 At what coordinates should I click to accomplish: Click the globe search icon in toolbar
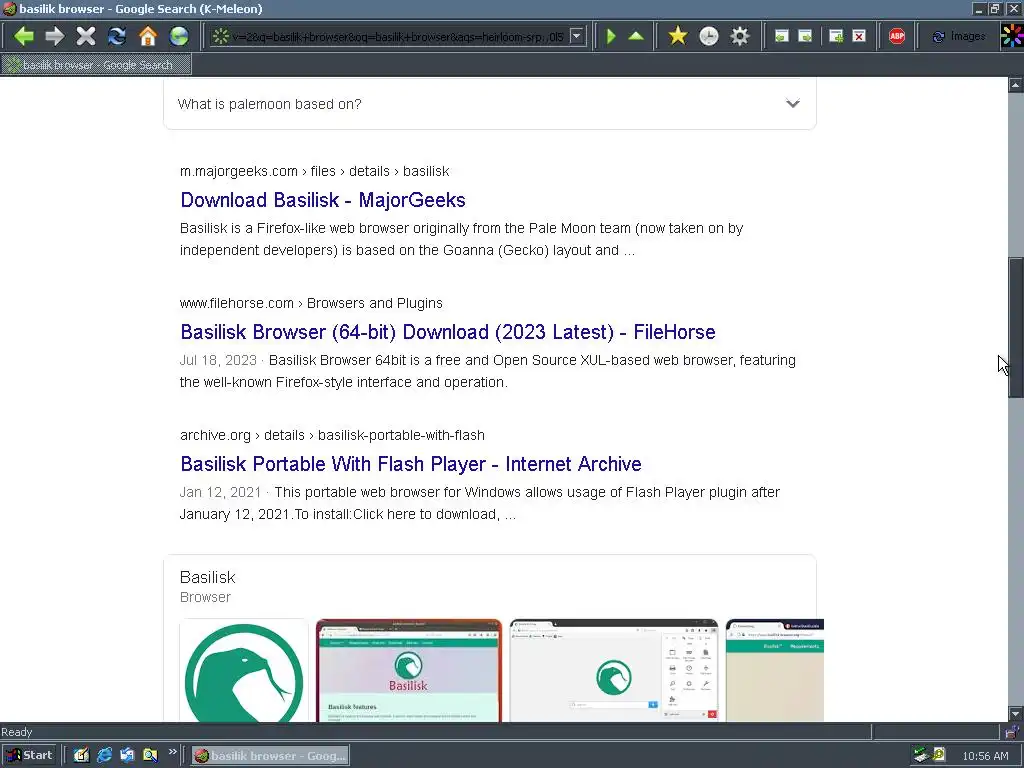[178, 36]
